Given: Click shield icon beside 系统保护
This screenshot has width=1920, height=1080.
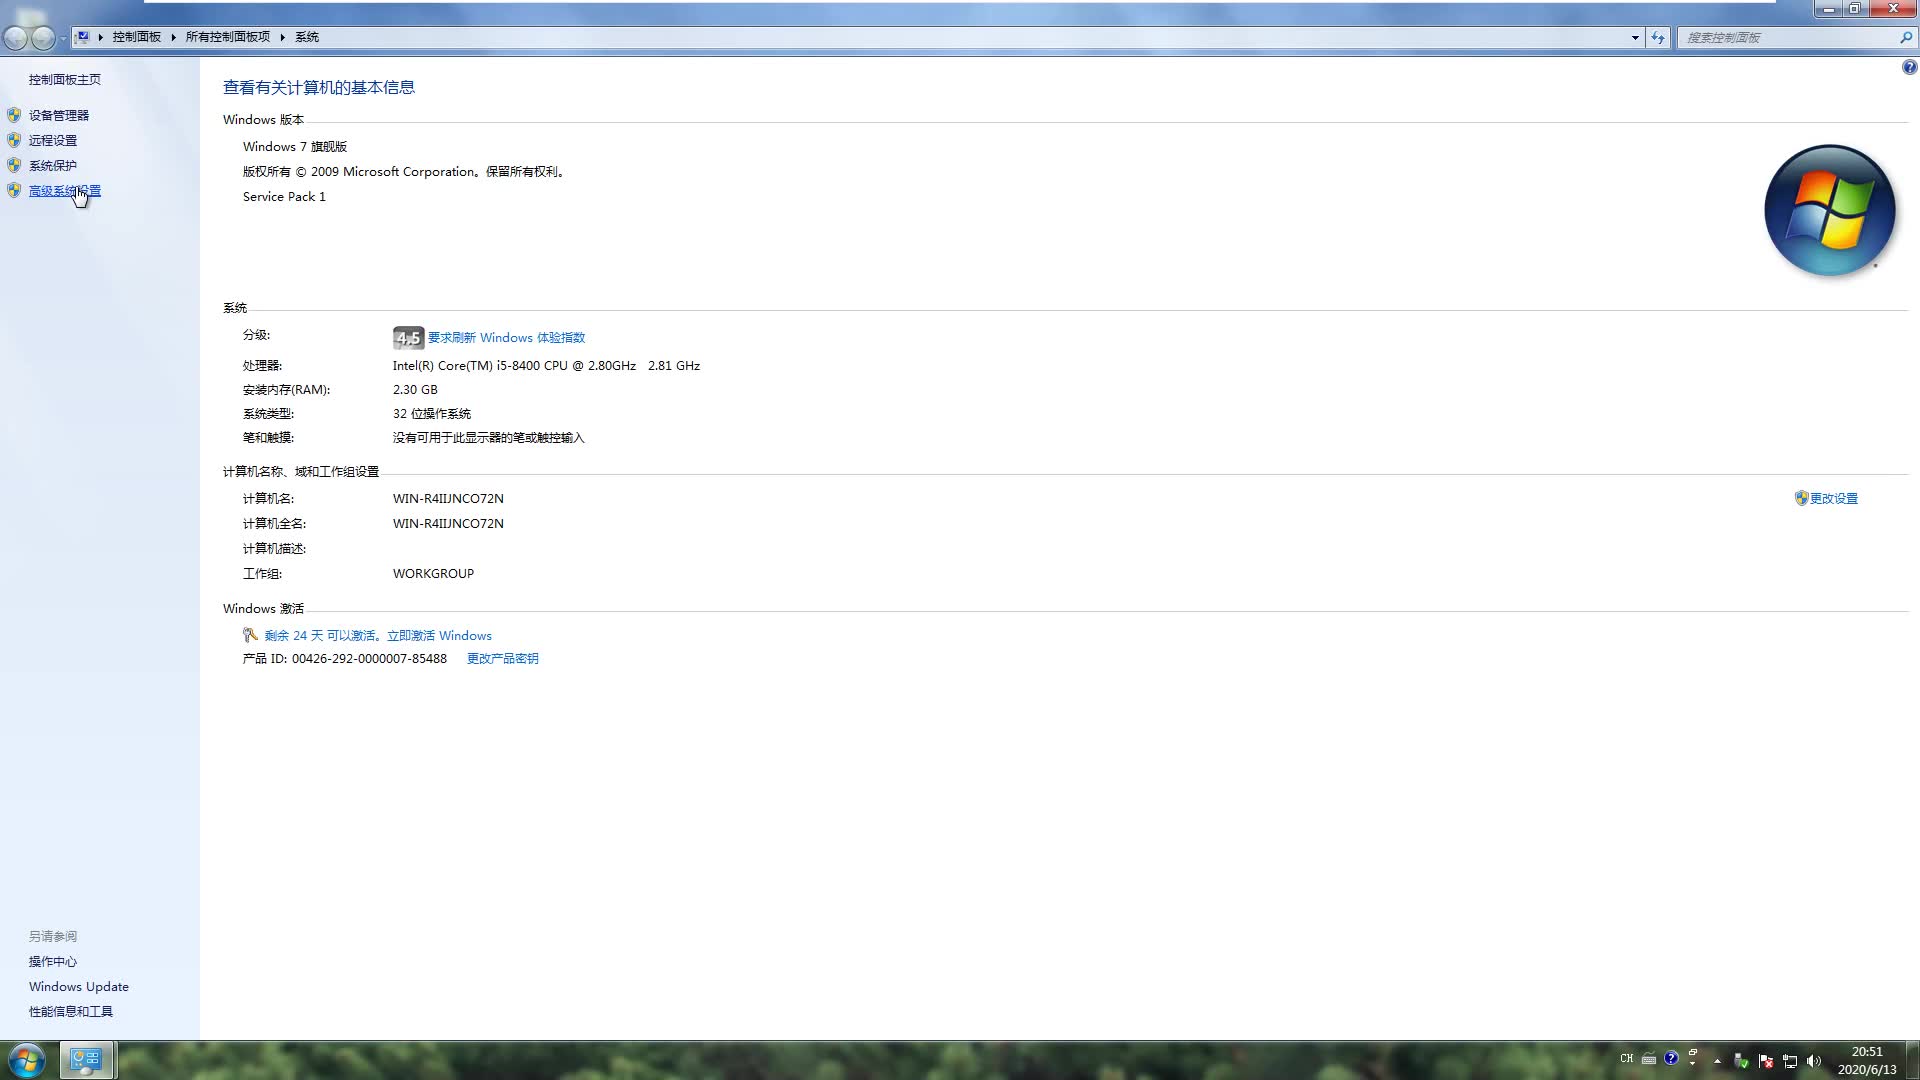Looking at the screenshot, I should (x=14, y=165).
